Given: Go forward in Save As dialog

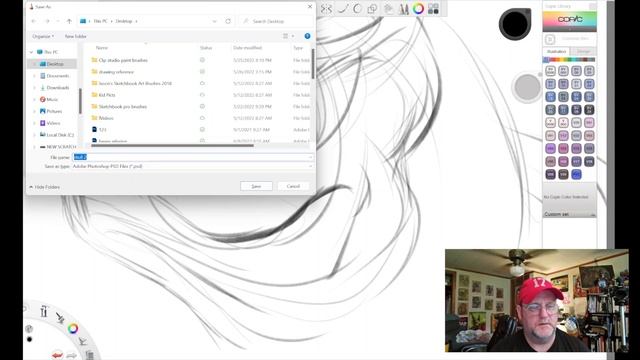Looking at the screenshot, I should (x=47, y=21).
